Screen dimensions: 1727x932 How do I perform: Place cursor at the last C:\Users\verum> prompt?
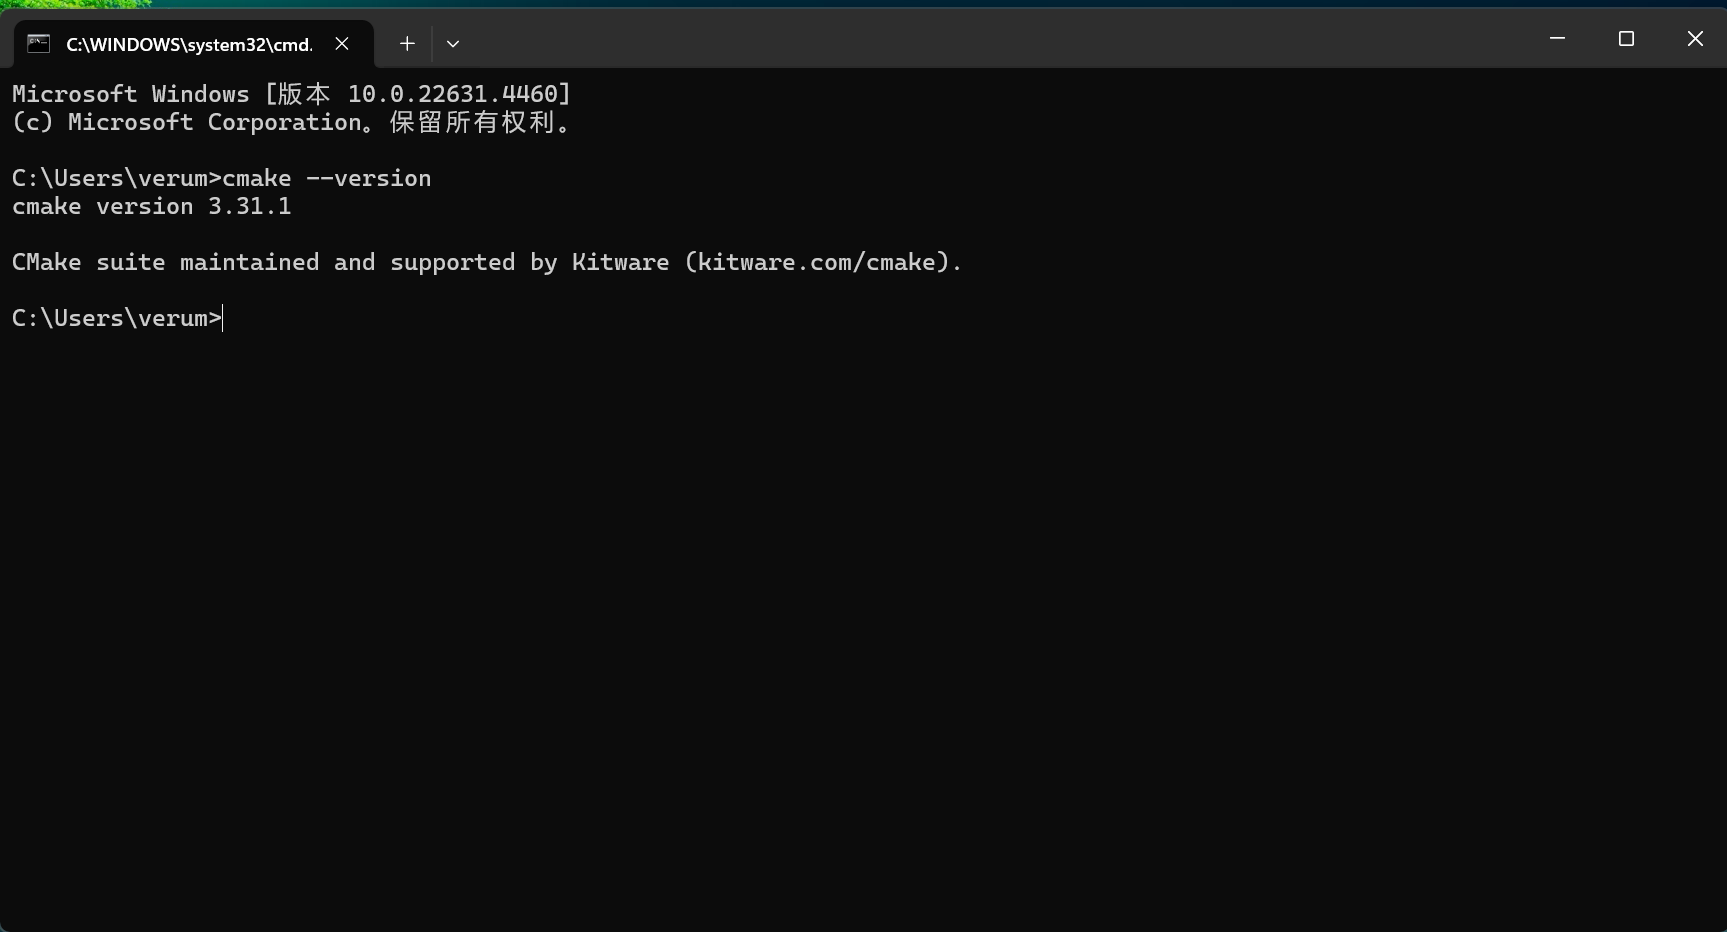[117, 318]
